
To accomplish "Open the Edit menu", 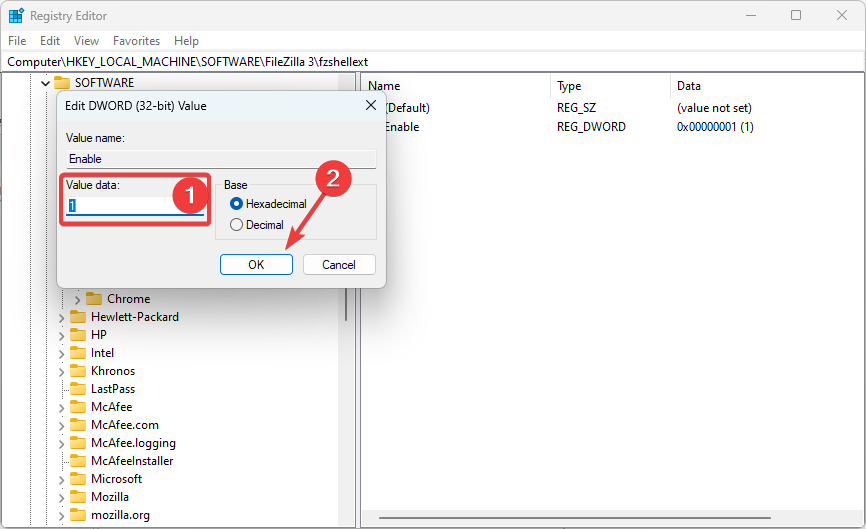I will coord(50,41).
